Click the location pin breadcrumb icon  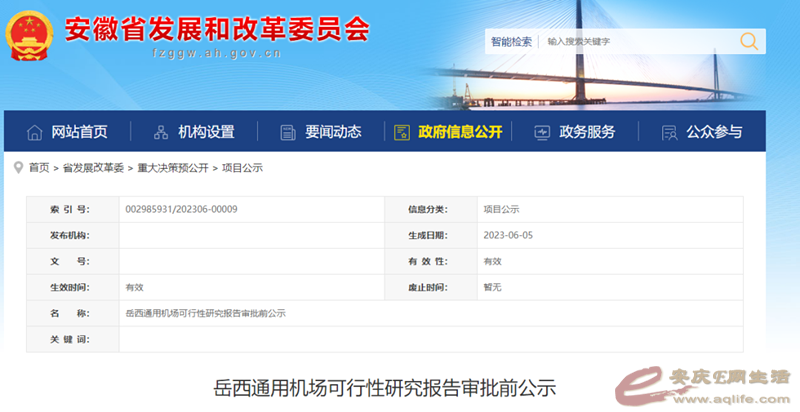[18, 168]
